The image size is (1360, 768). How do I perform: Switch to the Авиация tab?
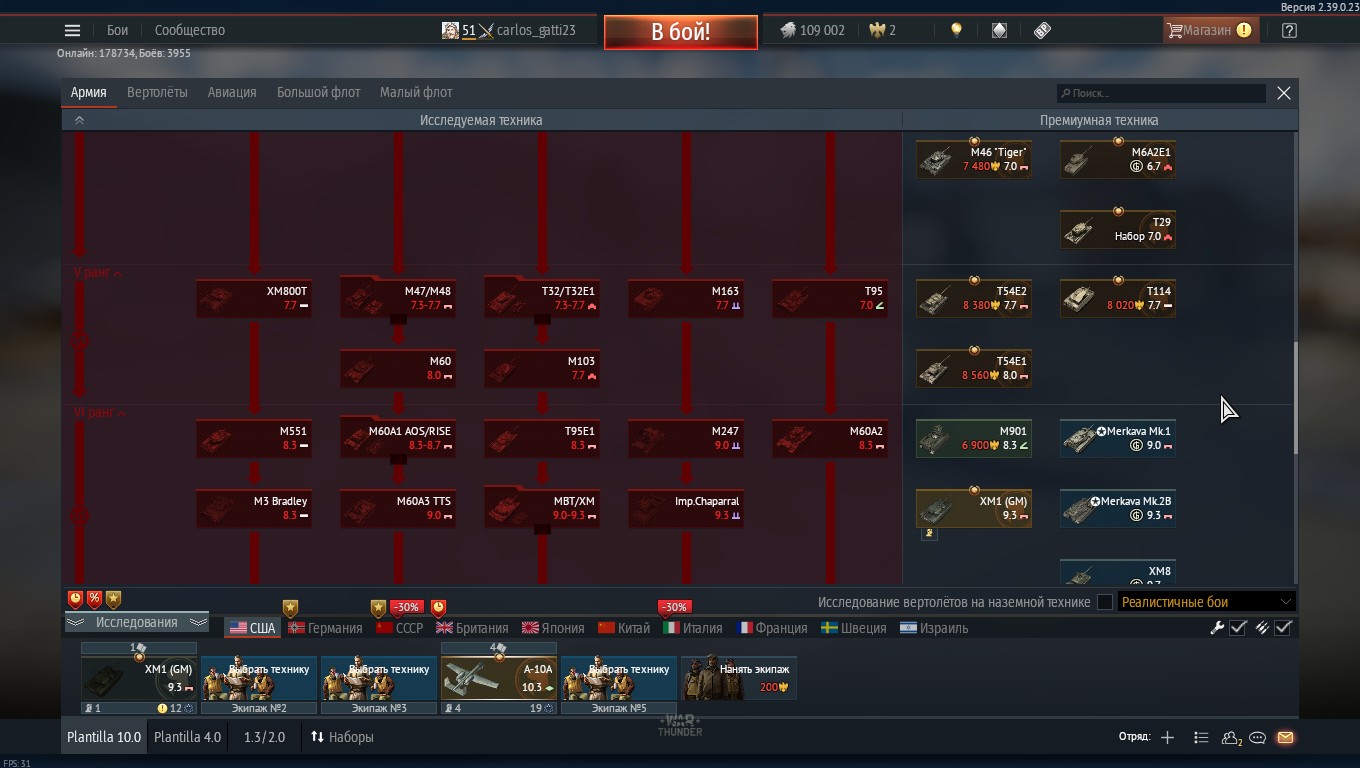click(232, 92)
